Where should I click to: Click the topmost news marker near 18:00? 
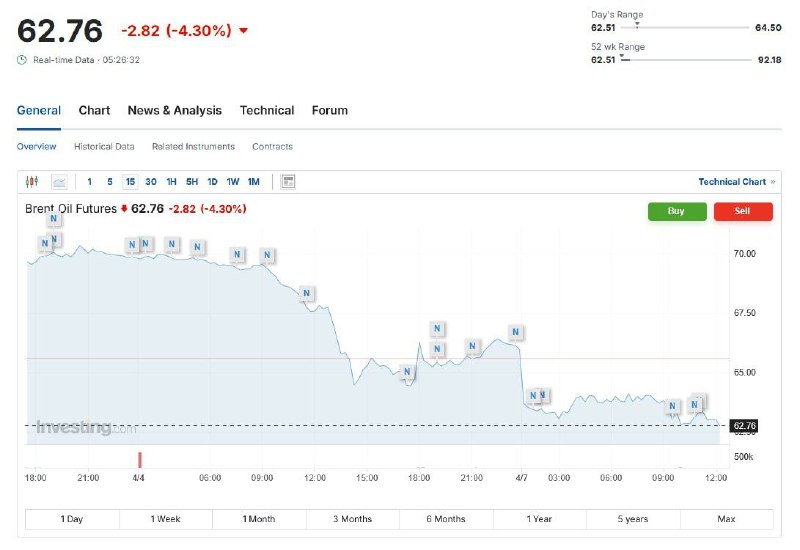pos(54,218)
